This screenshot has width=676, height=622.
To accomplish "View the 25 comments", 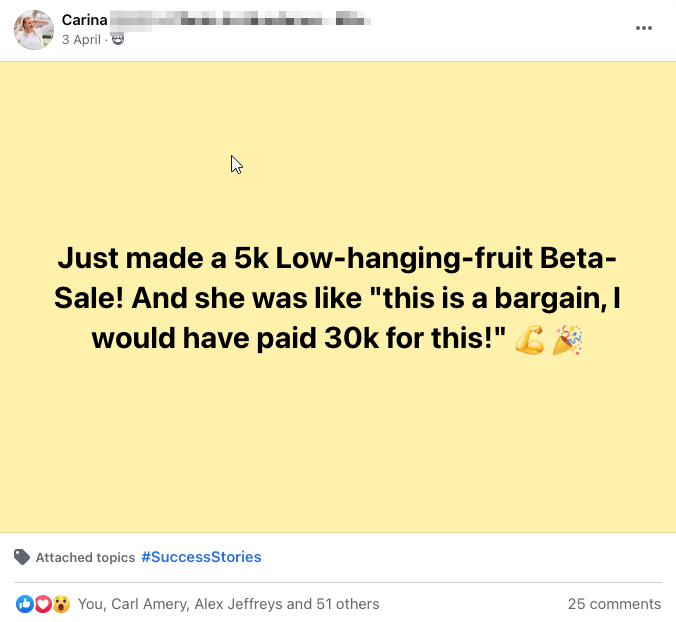I will 614,604.
